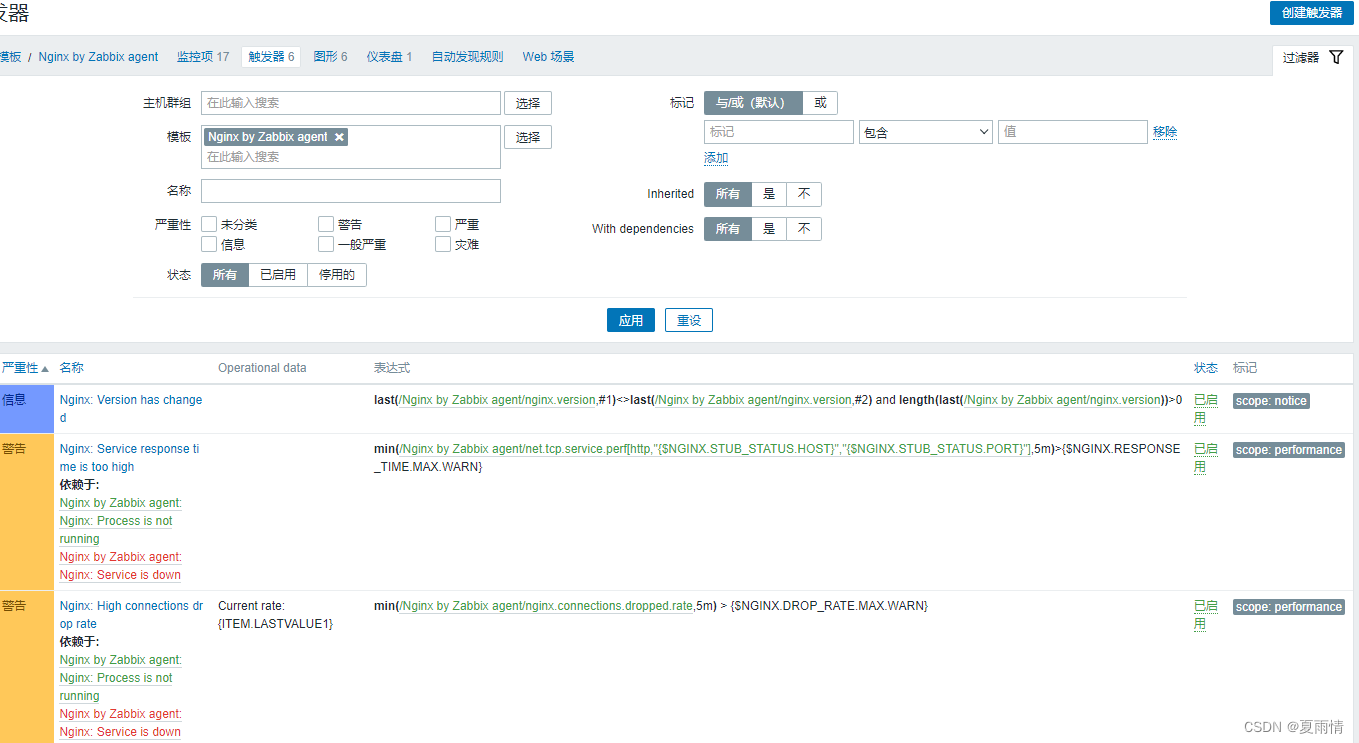This screenshot has height=743, width=1359.
Task: Click in the 主机群组 search field
Action: pos(351,103)
